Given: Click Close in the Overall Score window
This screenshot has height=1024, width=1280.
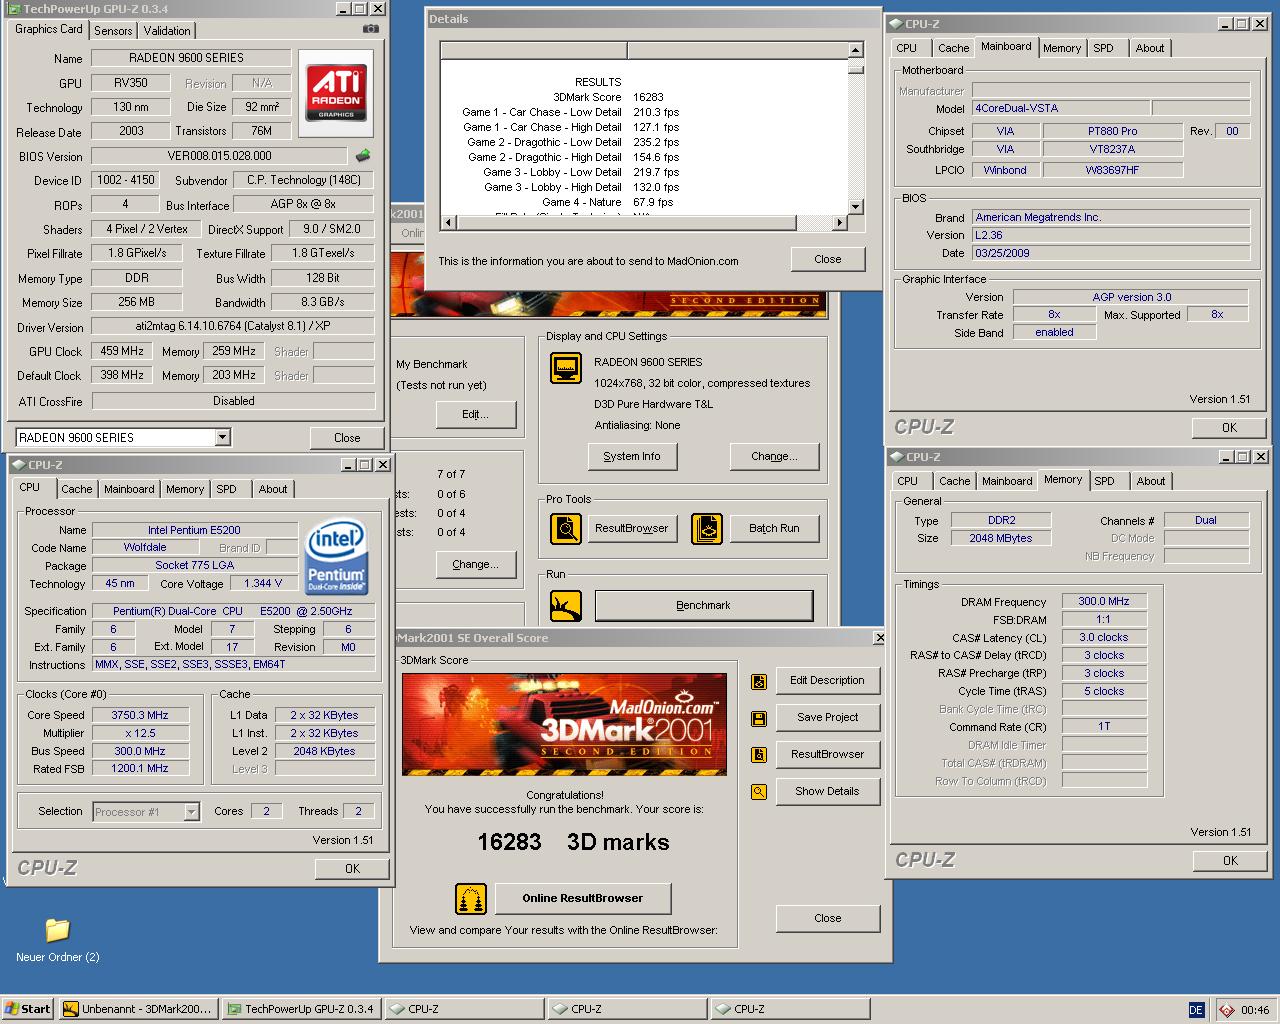Looking at the screenshot, I should [x=828, y=918].
